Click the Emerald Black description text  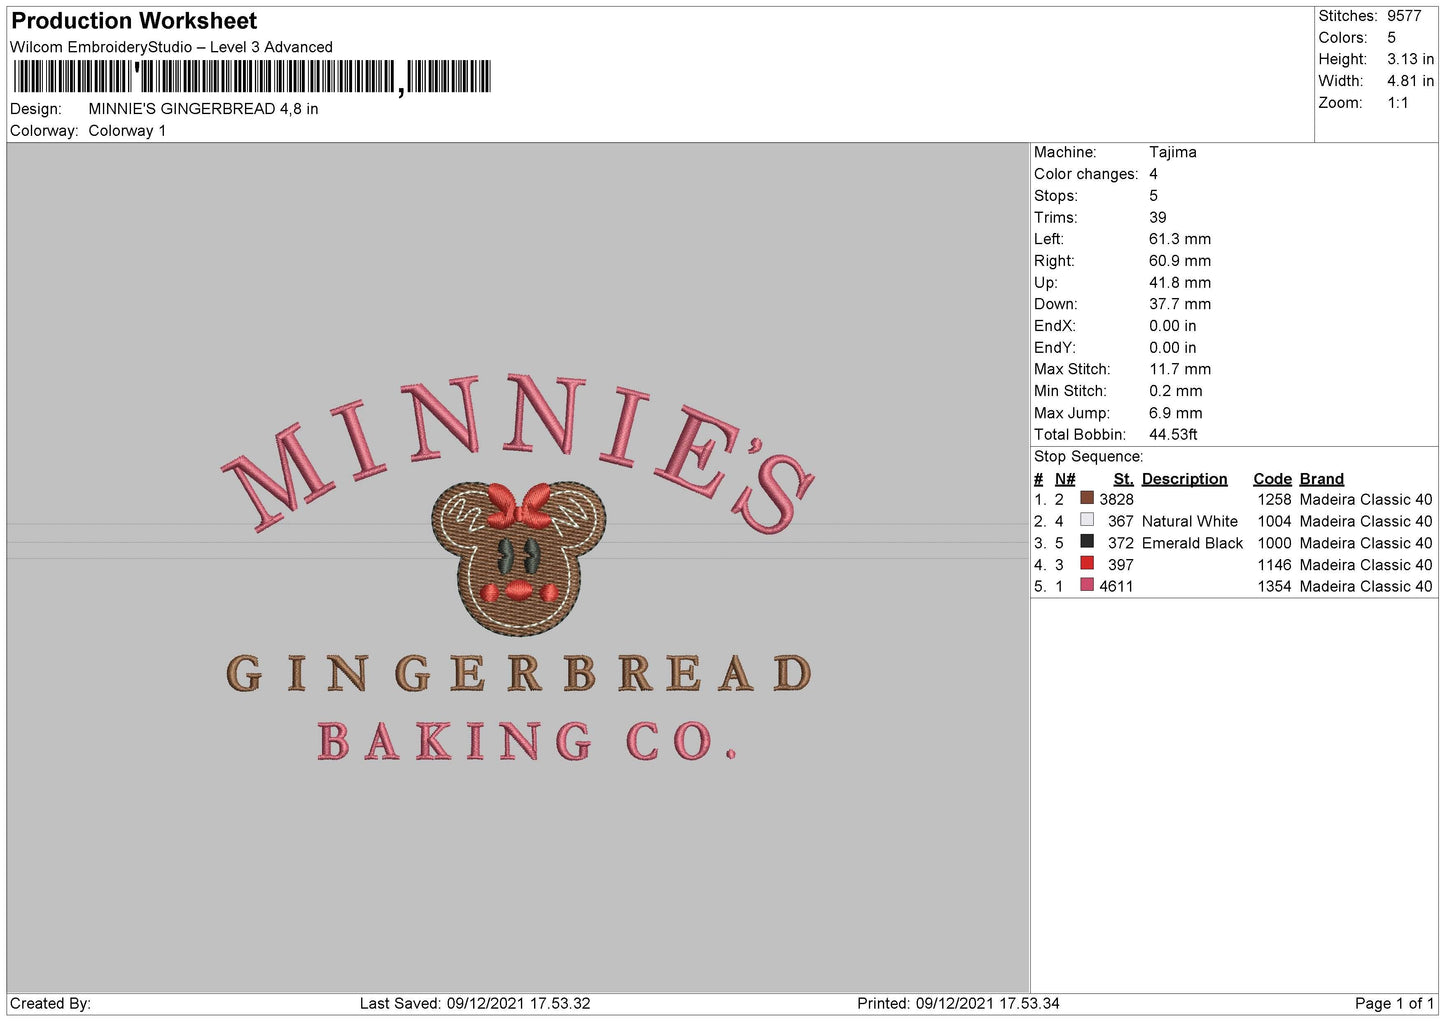[x=1192, y=543]
